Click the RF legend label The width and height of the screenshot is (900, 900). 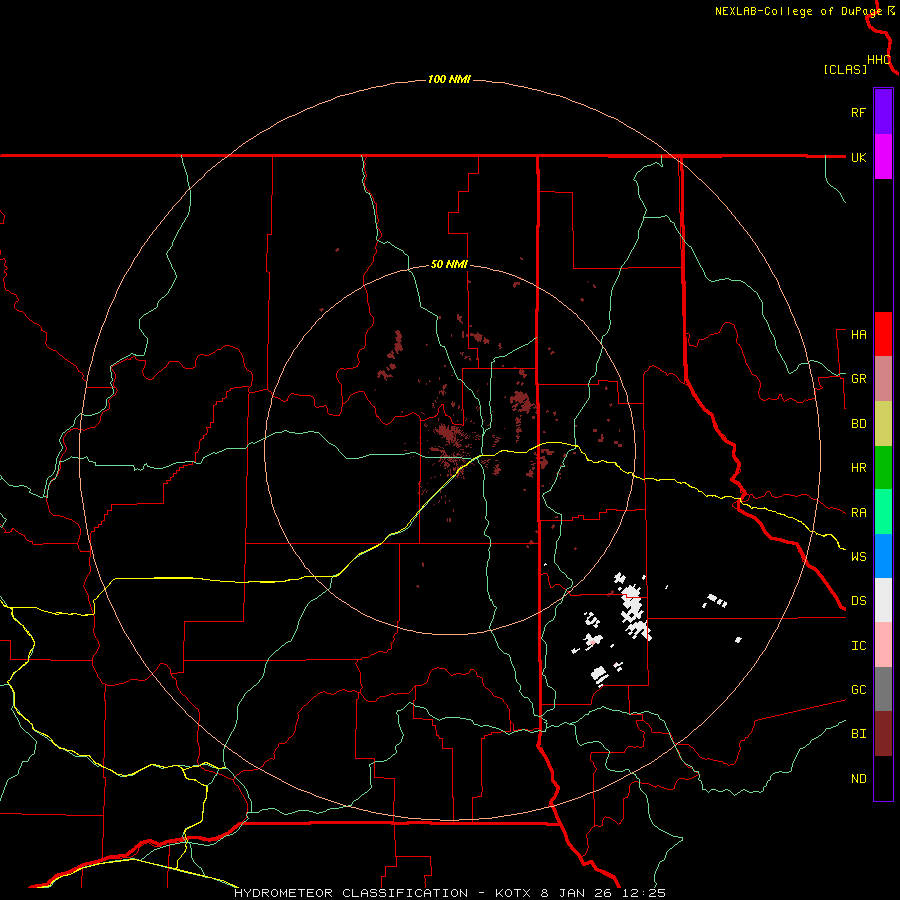click(x=858, y=112)
